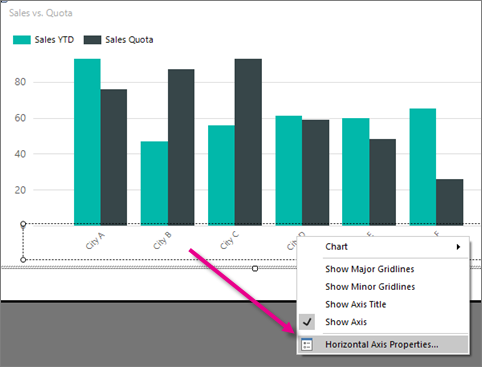Select City B dark Sales Quota bar

pos(181,147)
